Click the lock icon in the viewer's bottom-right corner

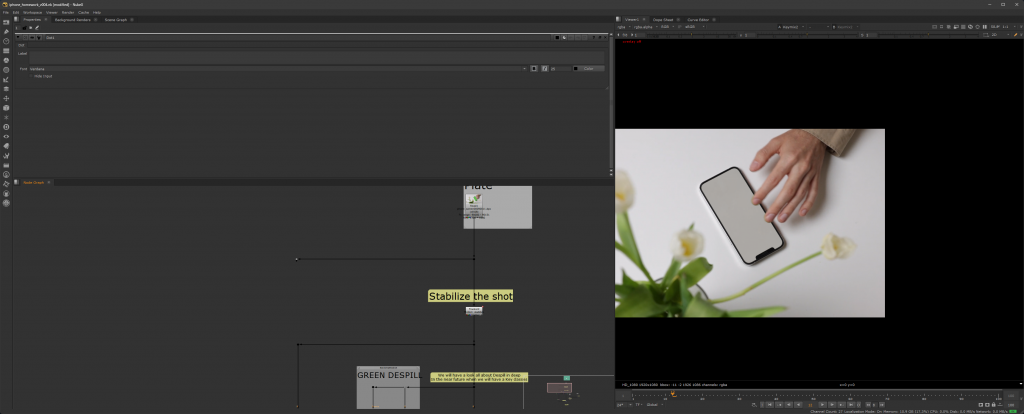click(x=993, y=405)
